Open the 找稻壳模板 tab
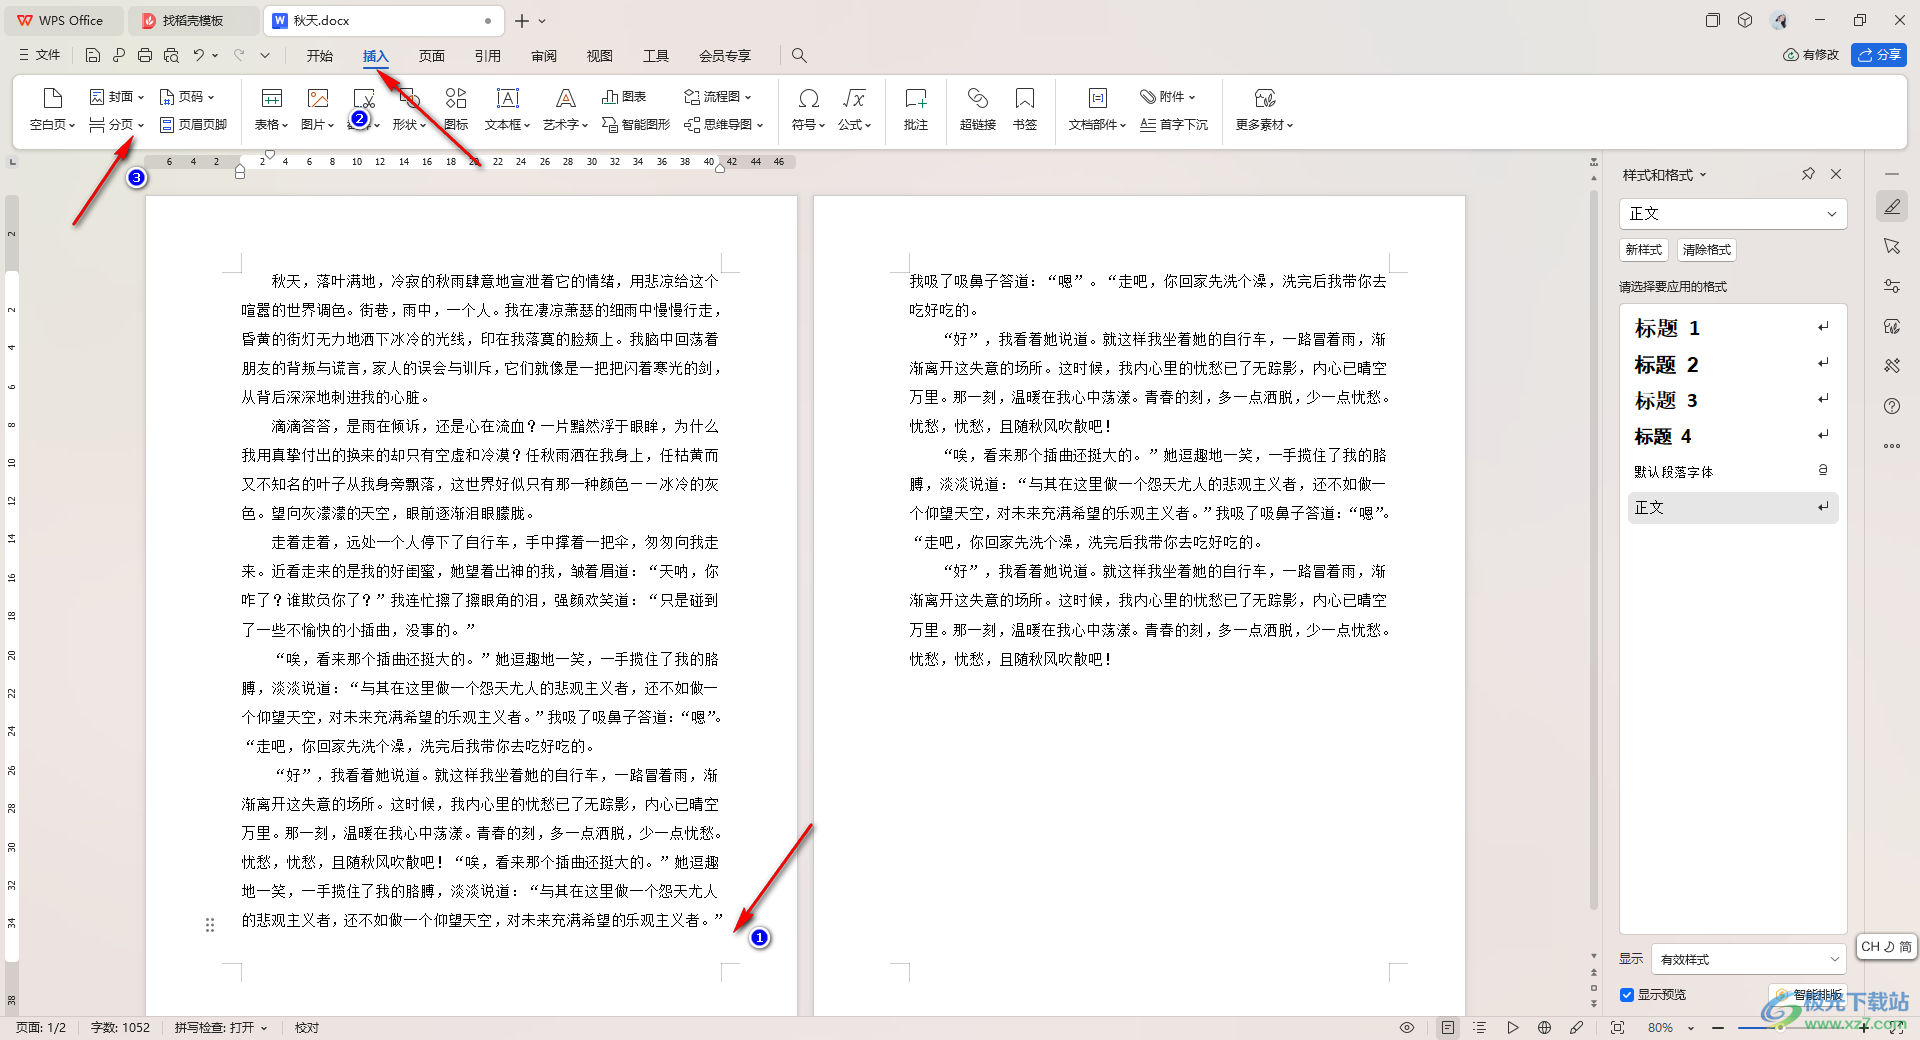The height and width of the screenshot is (1040, 1920). [x=194, y=20]
